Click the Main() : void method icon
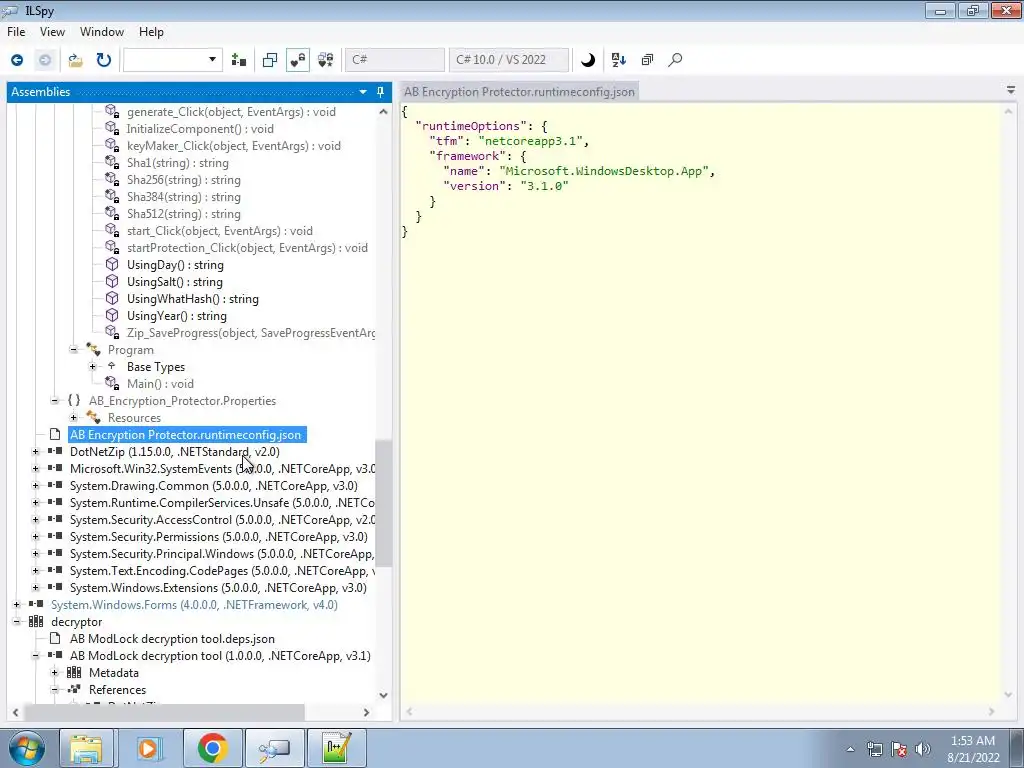Image resolution: width=1024 pixels, height=768 pixels. click(x=112, y=383)
